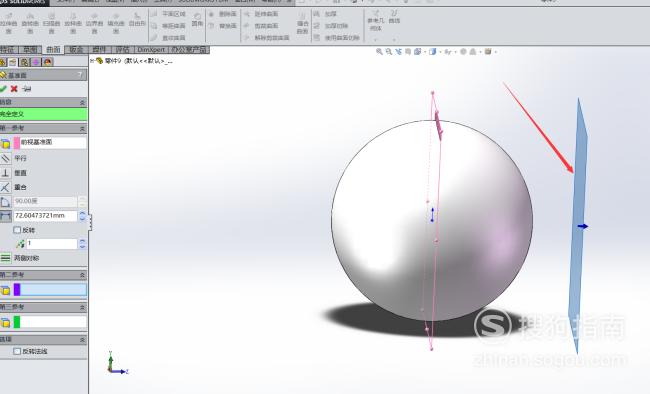Toggle the 反转 flip offset checkbox
Screen dimensions: 650x394
(17, 230)
